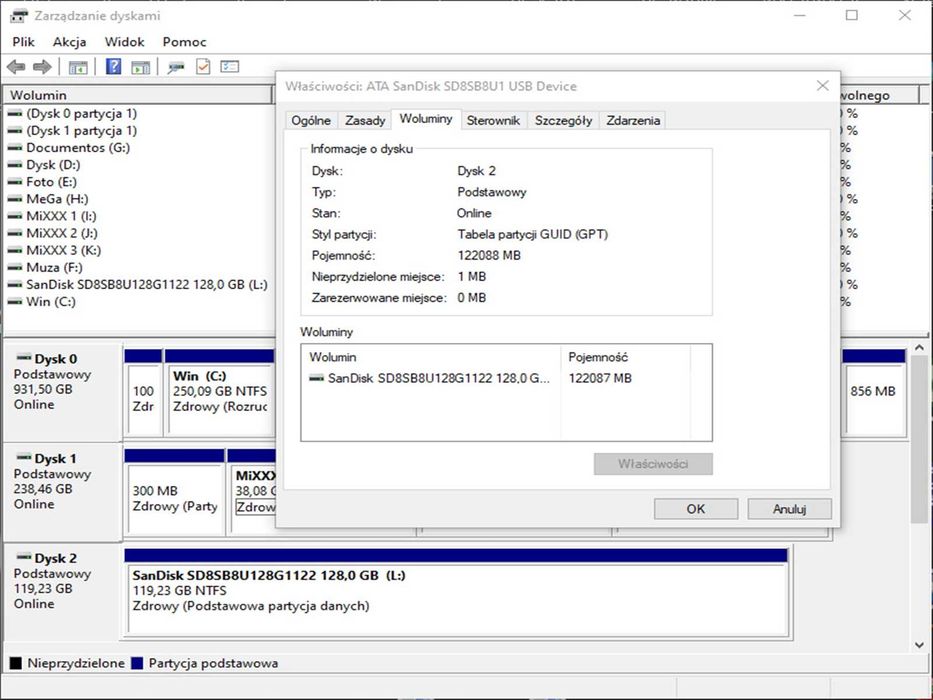Click the Back arrow toolbar icon

tap(16, 67)
